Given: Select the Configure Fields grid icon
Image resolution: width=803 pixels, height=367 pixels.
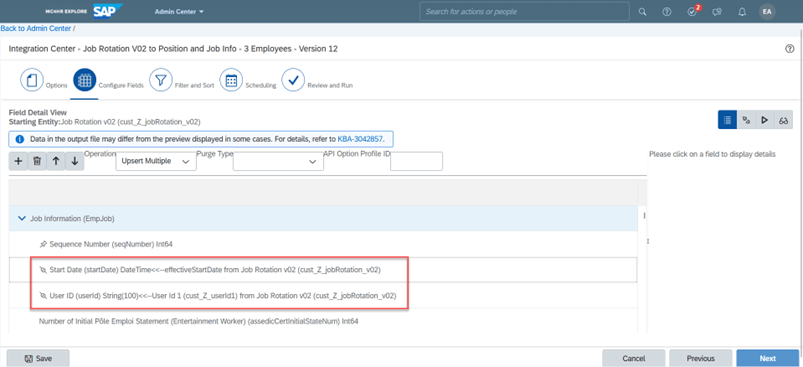Looking at the screenshot, I should [x=84, y=80].
